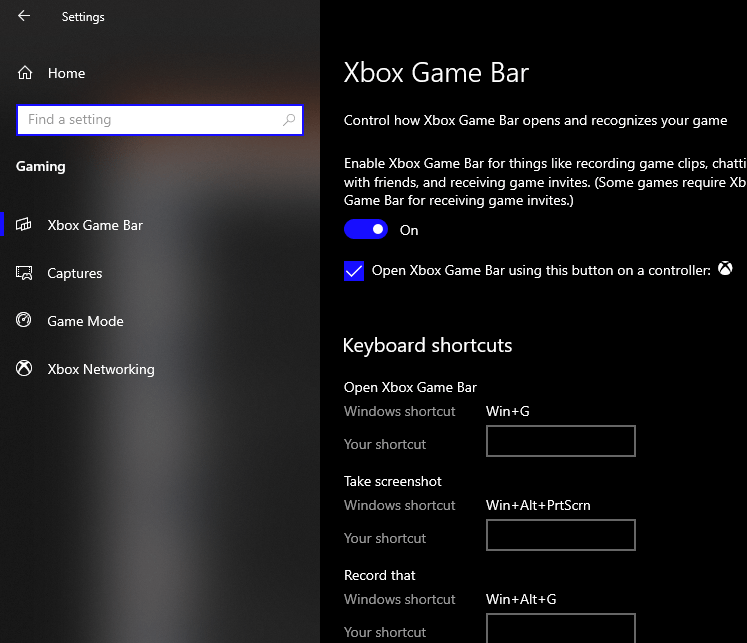
Task: Open the Captures settings page
Action: 160,273
